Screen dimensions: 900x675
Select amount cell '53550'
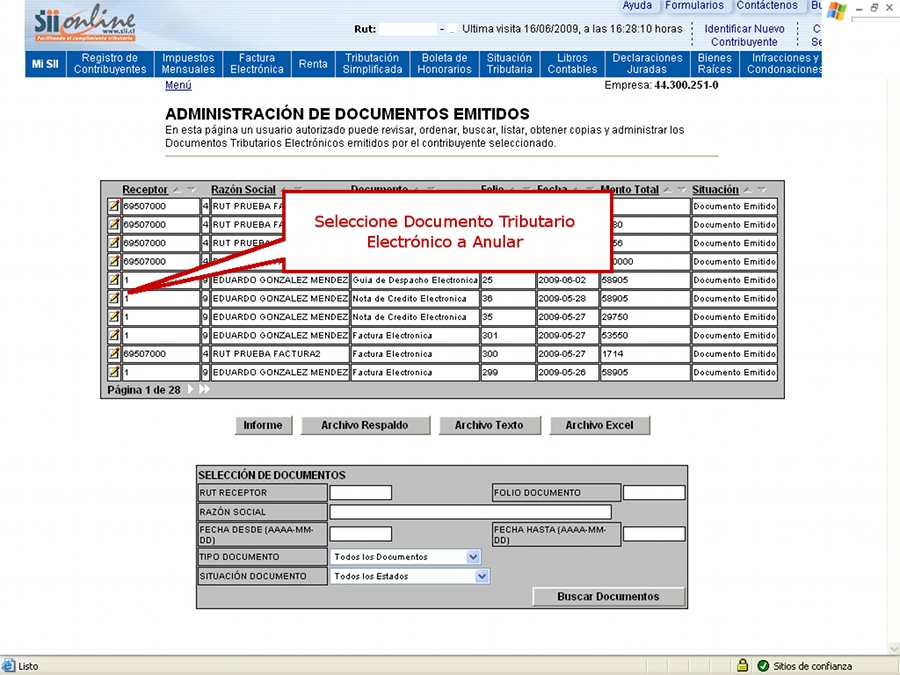point(645,335)
